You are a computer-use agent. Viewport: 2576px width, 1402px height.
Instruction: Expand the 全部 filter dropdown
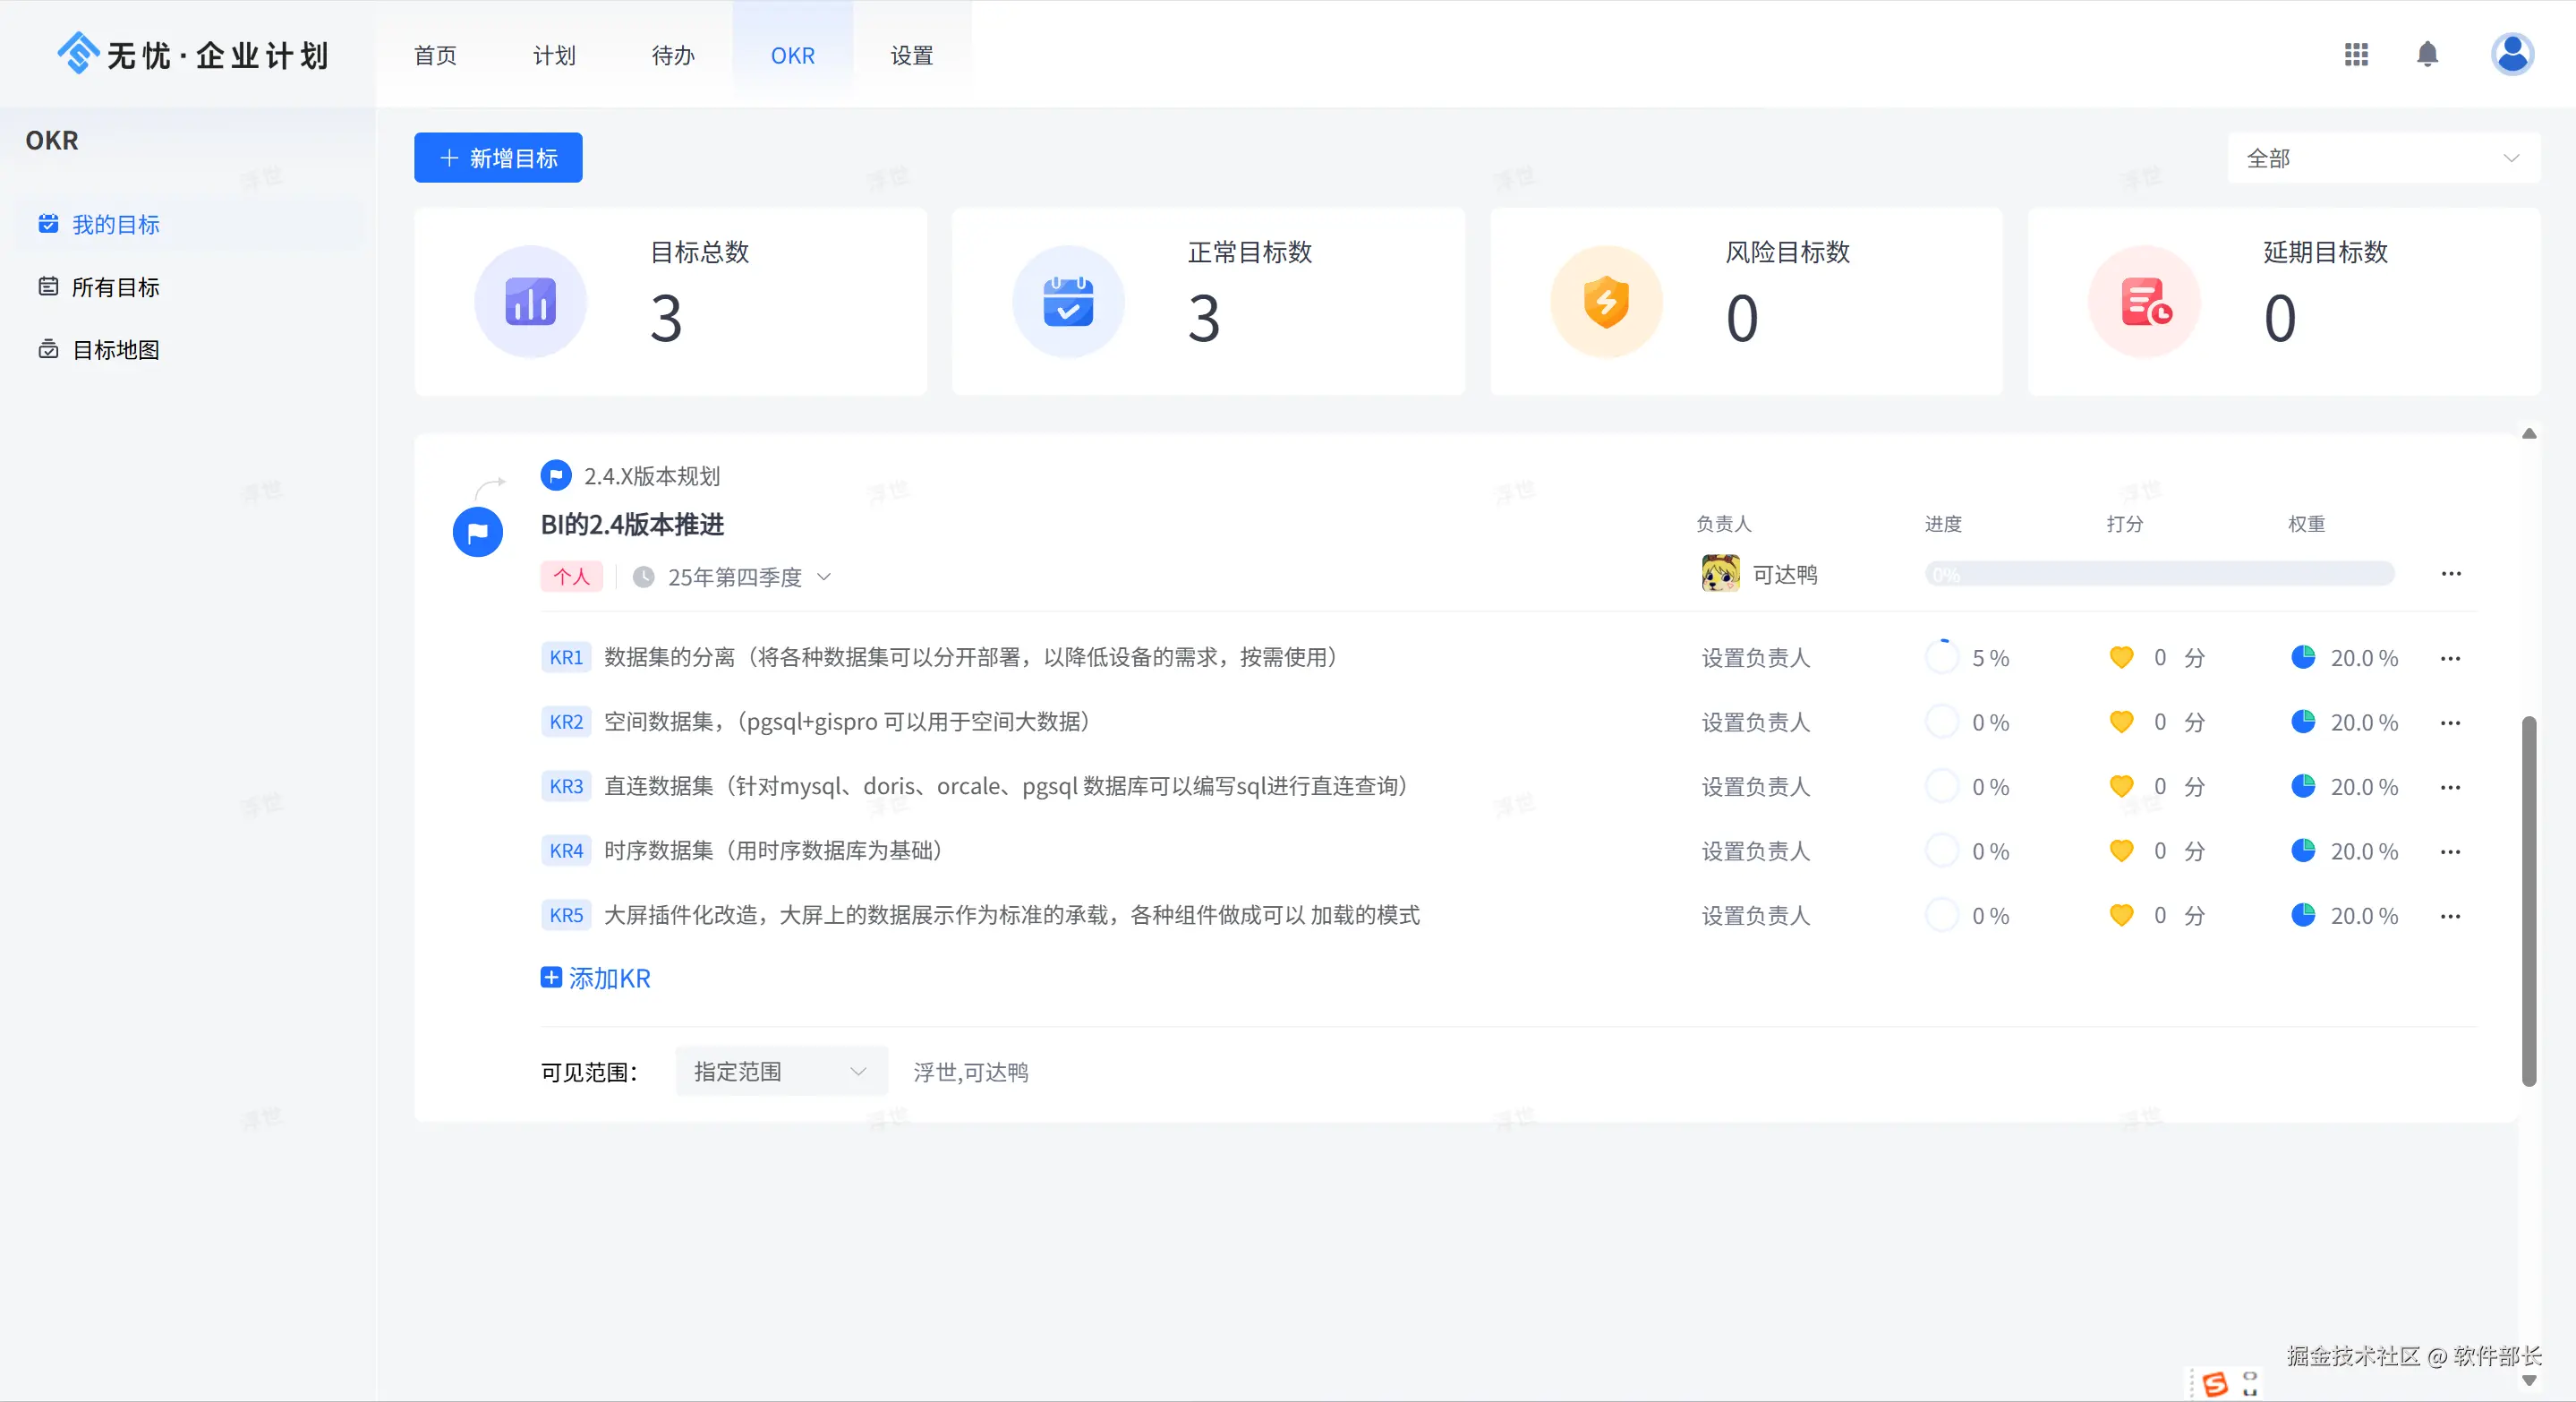[x=2383, y=158]
